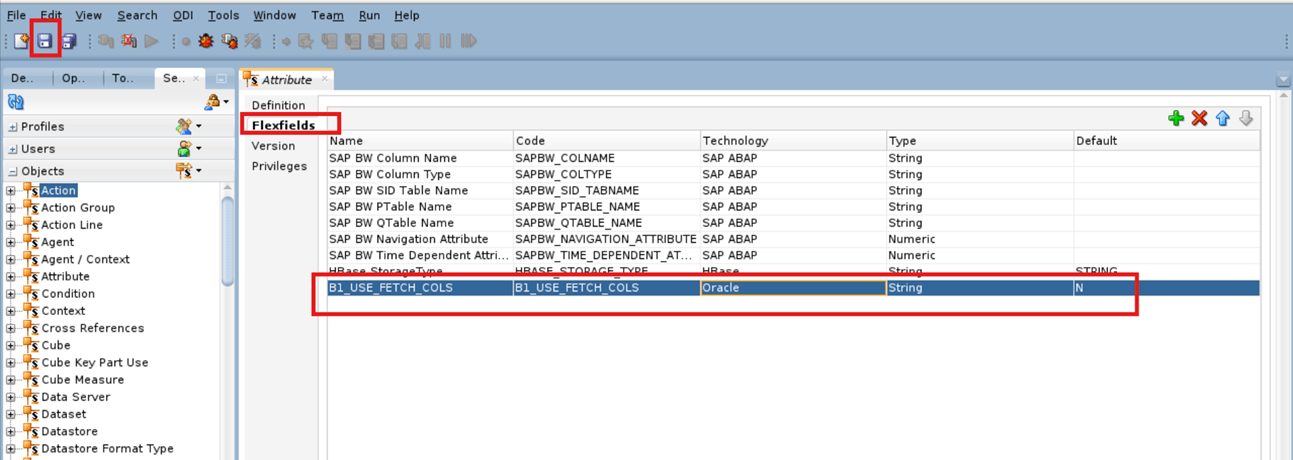
Task: Open the Definition side tab
Action: (278, 105)
